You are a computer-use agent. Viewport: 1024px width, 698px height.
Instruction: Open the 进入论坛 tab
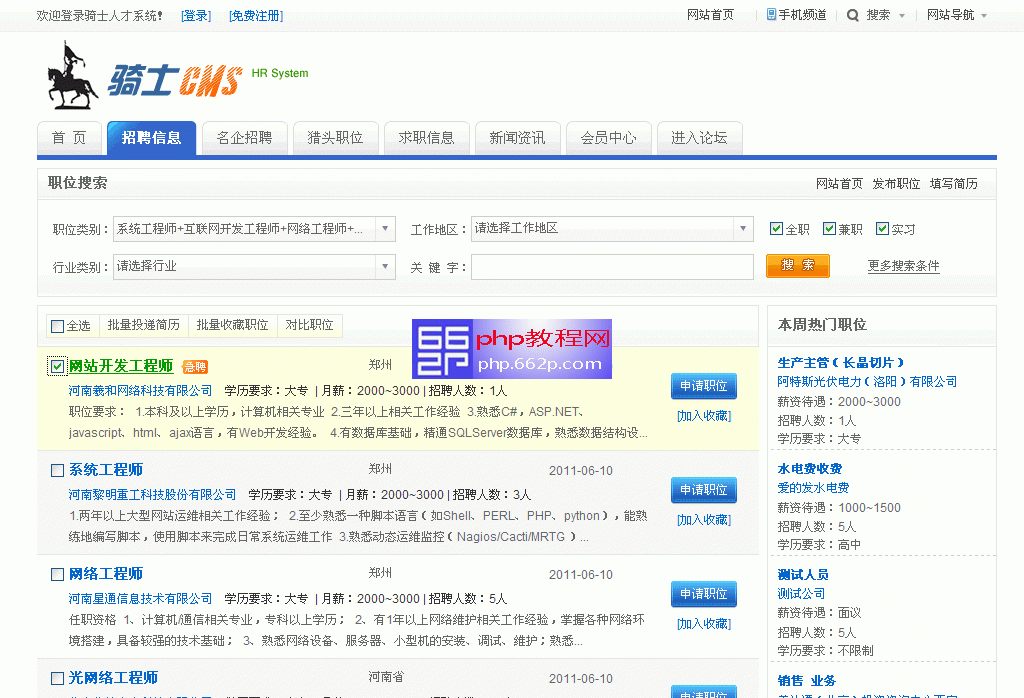[x=699, y=138]
